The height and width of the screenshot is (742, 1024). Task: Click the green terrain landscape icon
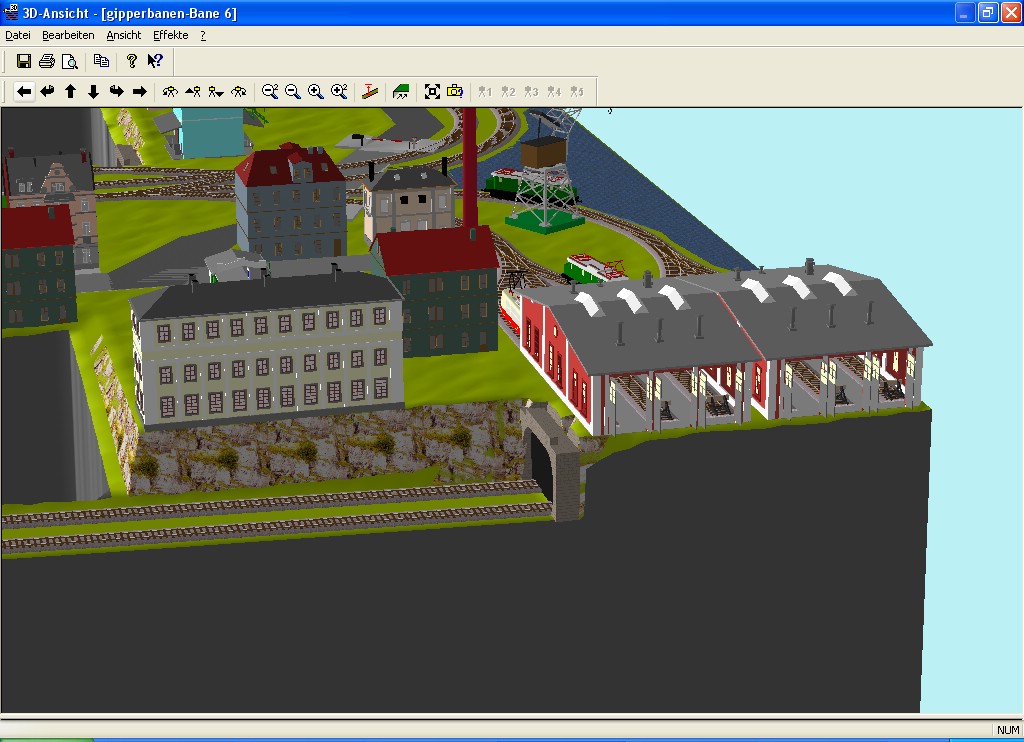point(400,91)
